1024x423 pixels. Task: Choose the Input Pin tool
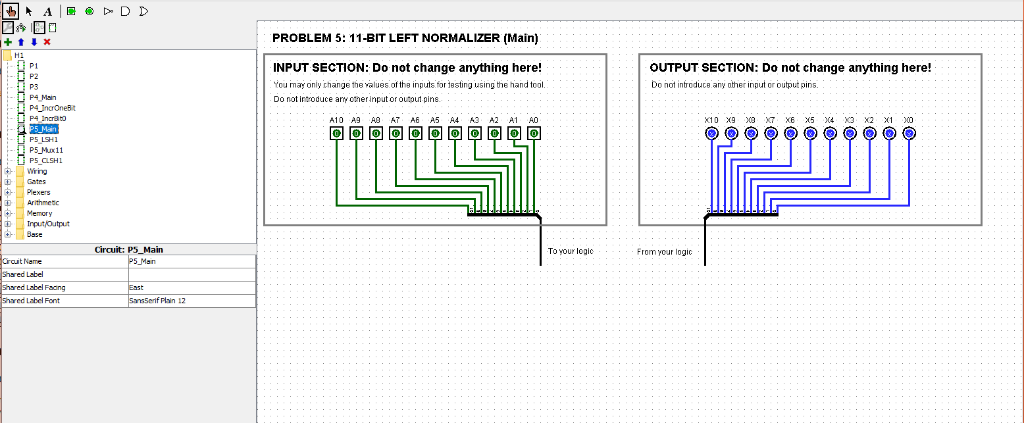click(x=71, y=11)
